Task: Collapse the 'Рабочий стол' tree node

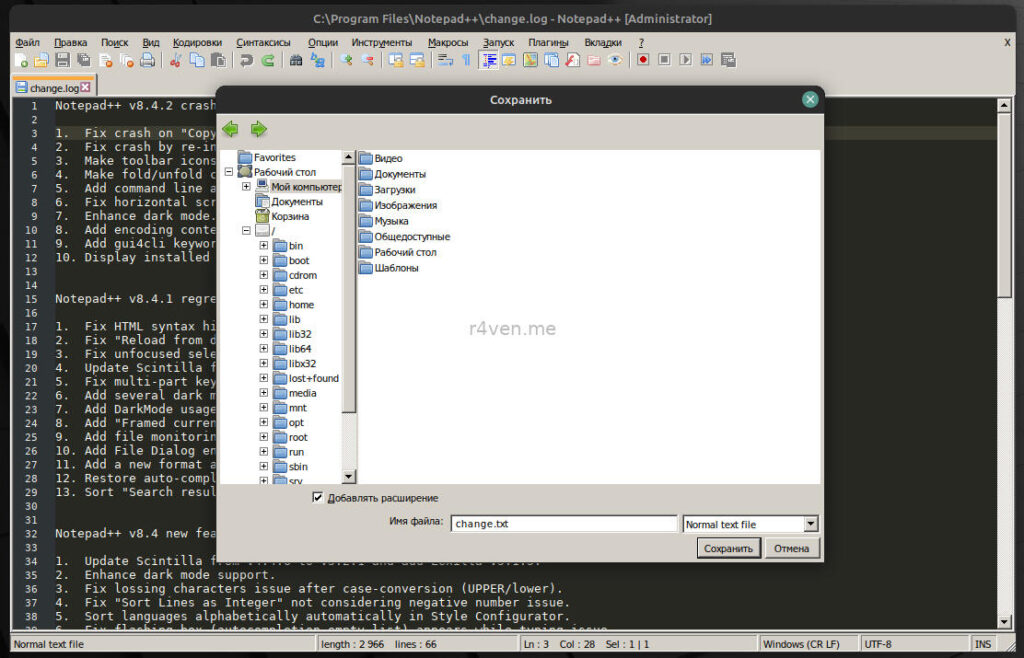Action: tap(230, 172)
